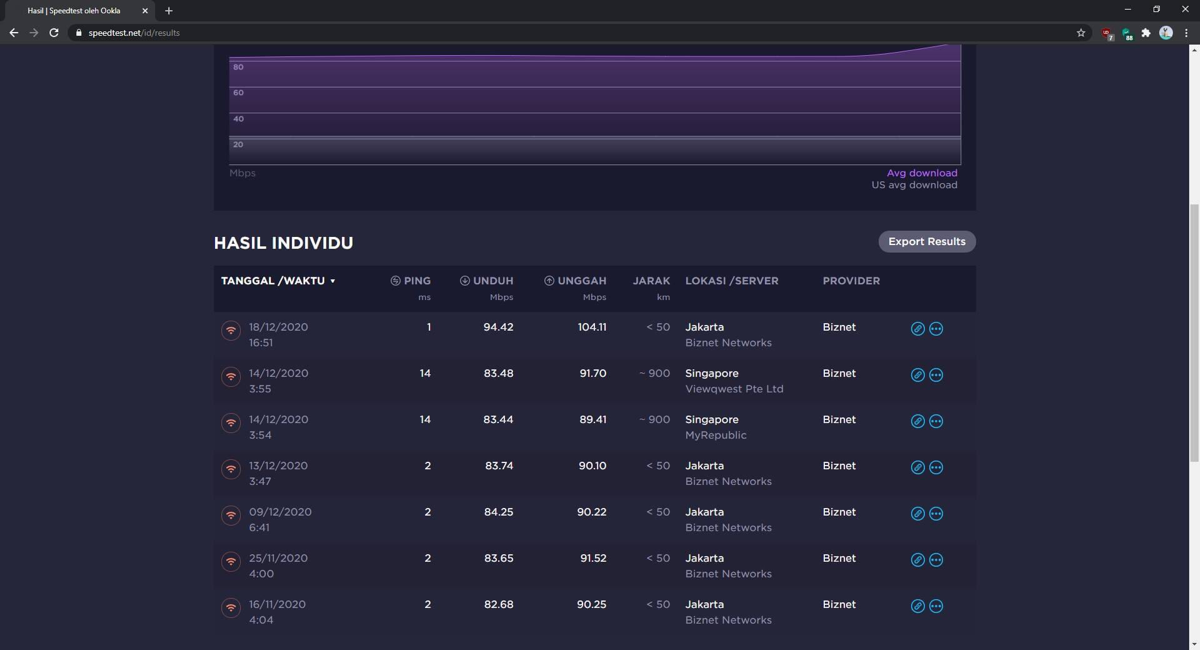Viewport: 1200px width, 650px height.
Task: Open the browser Extensions puzzle icon
Action: coord(1146,33)
